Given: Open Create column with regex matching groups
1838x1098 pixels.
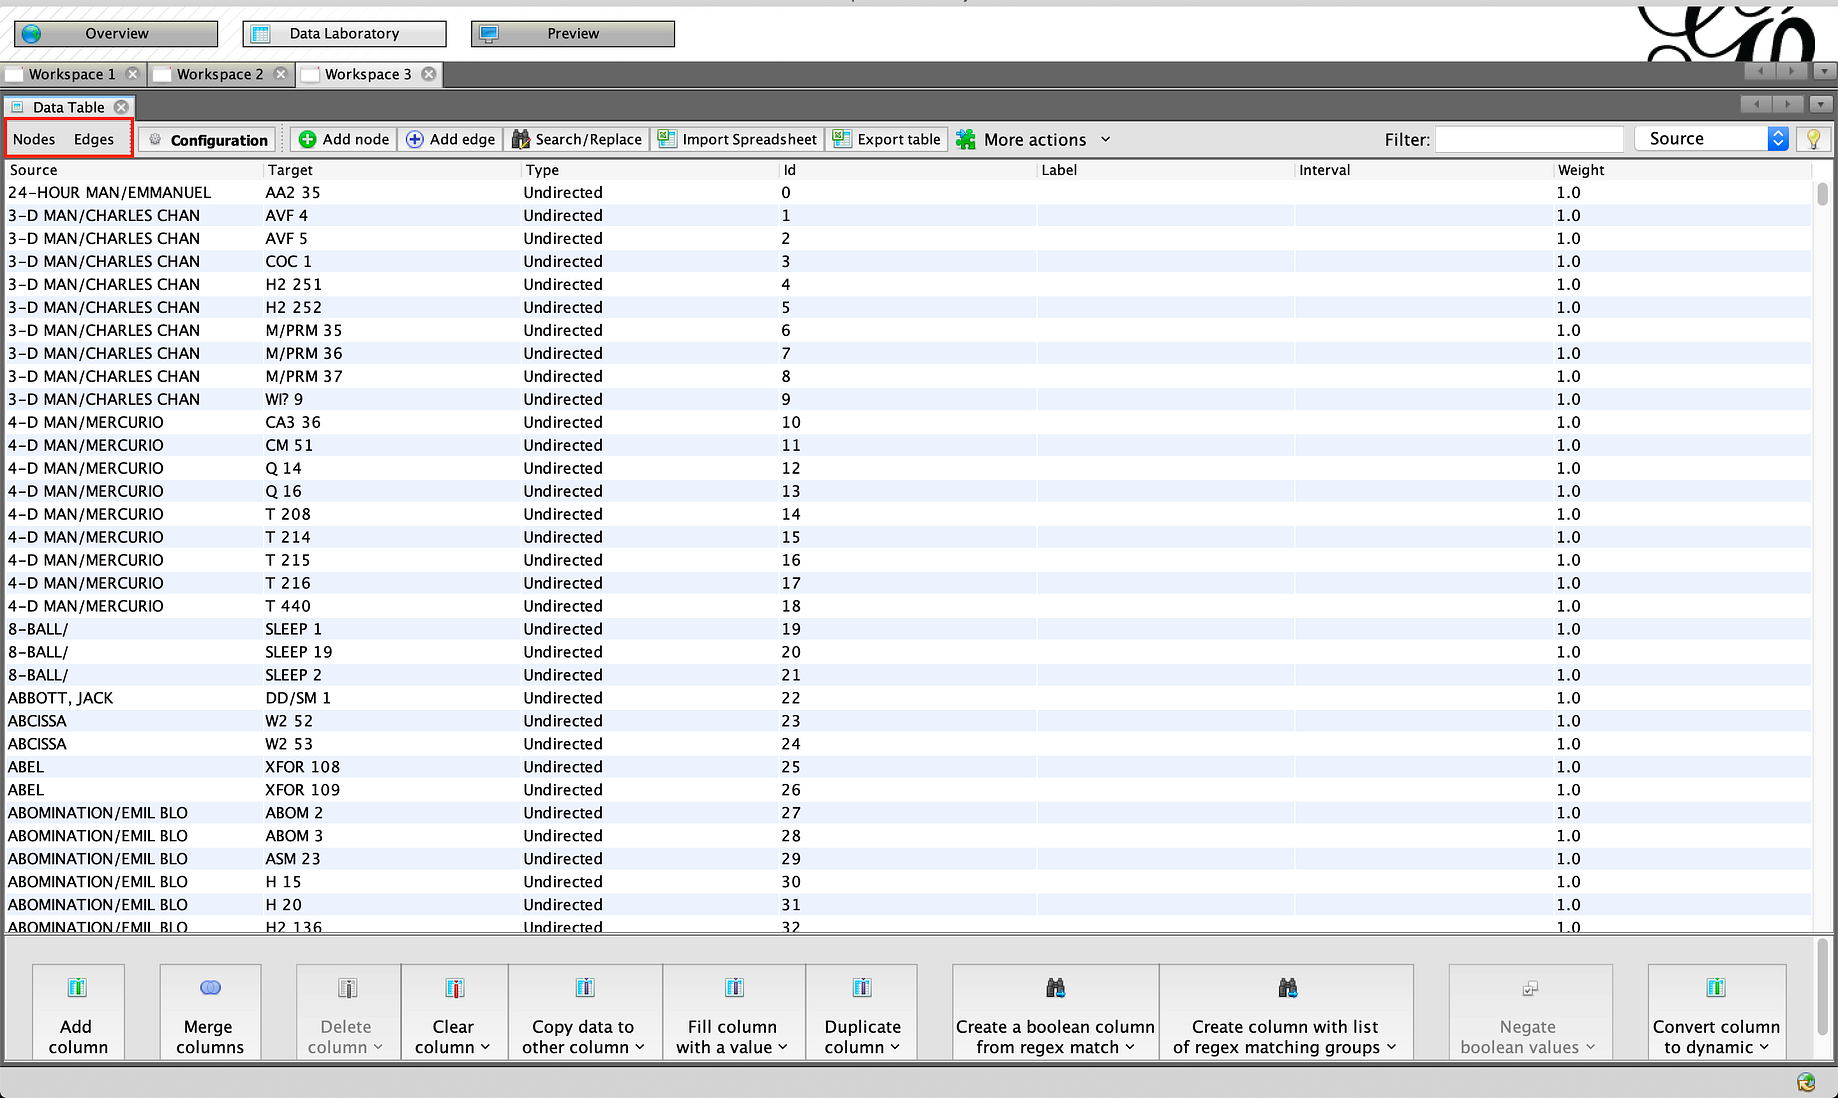Looking at the screenshot, I should (x=1286, y=1012).
